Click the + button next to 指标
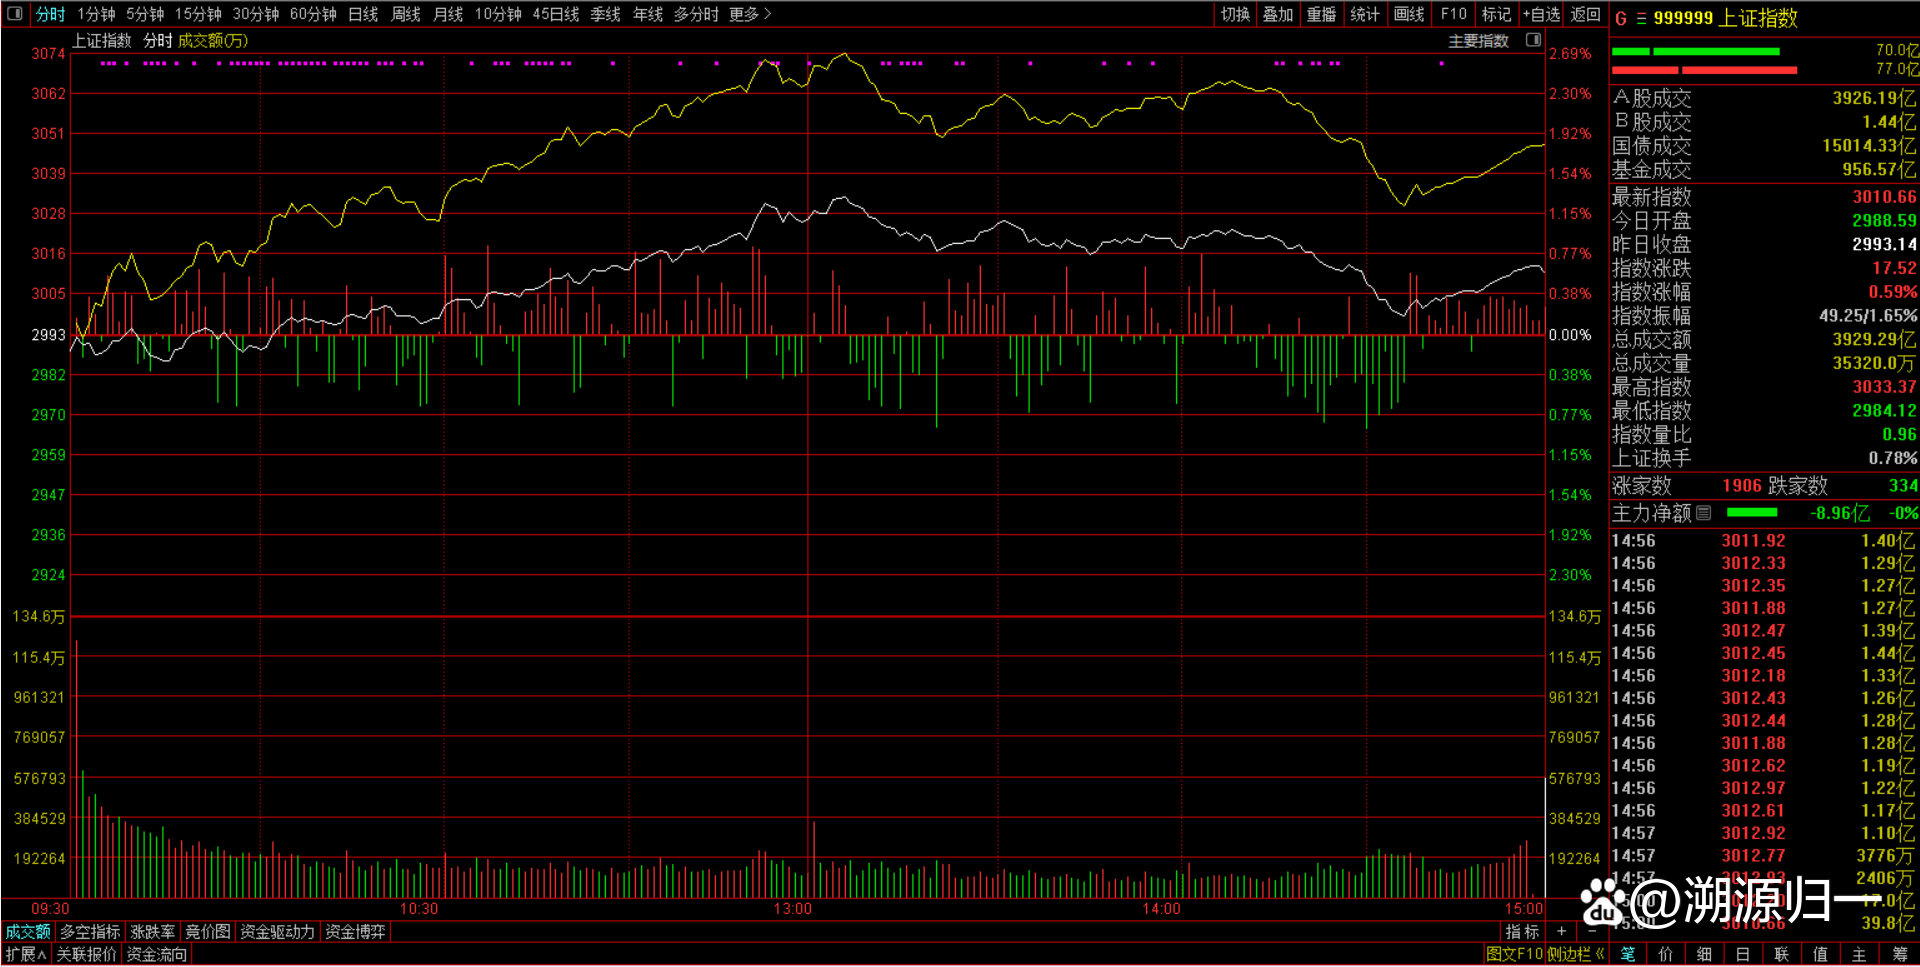 [x=1561, y=931]
